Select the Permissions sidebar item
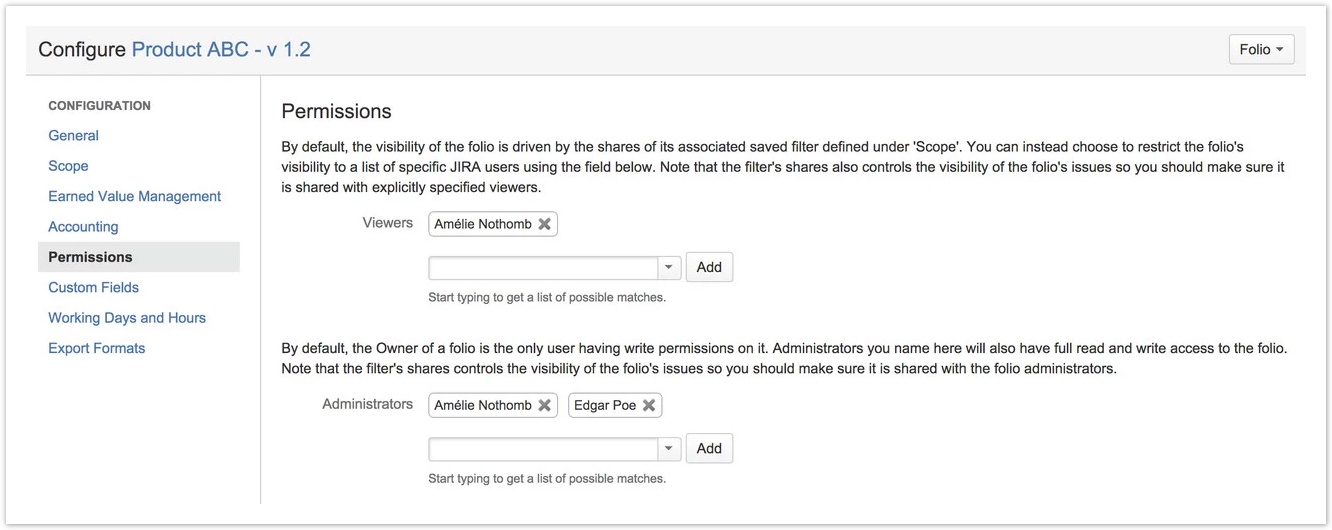Image resolution: width=1332 pixels, height=530 pixels. tap(90, 257)
